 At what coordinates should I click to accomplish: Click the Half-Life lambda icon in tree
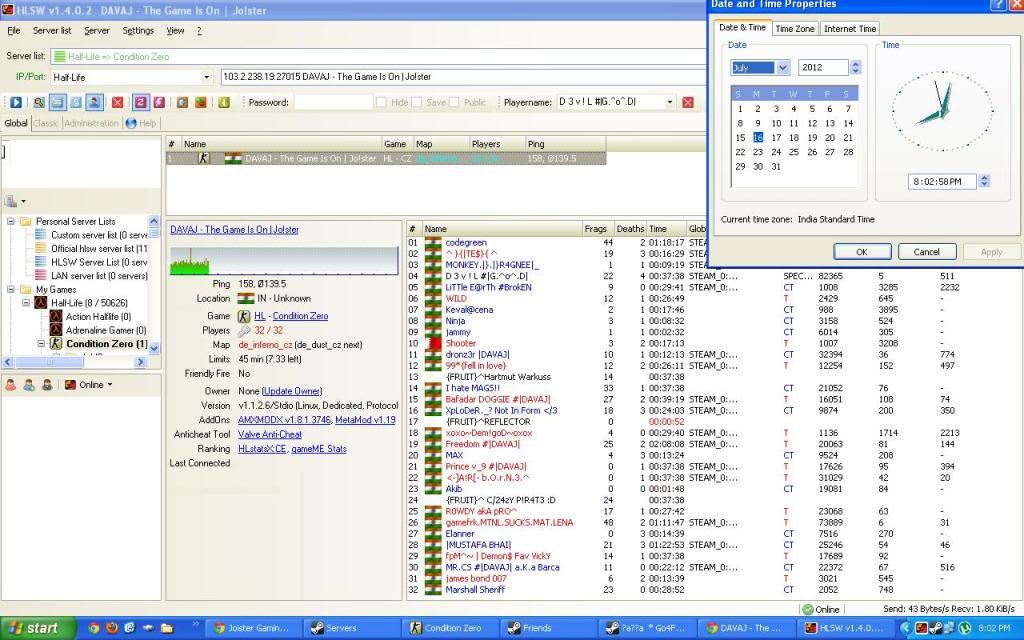41,303
